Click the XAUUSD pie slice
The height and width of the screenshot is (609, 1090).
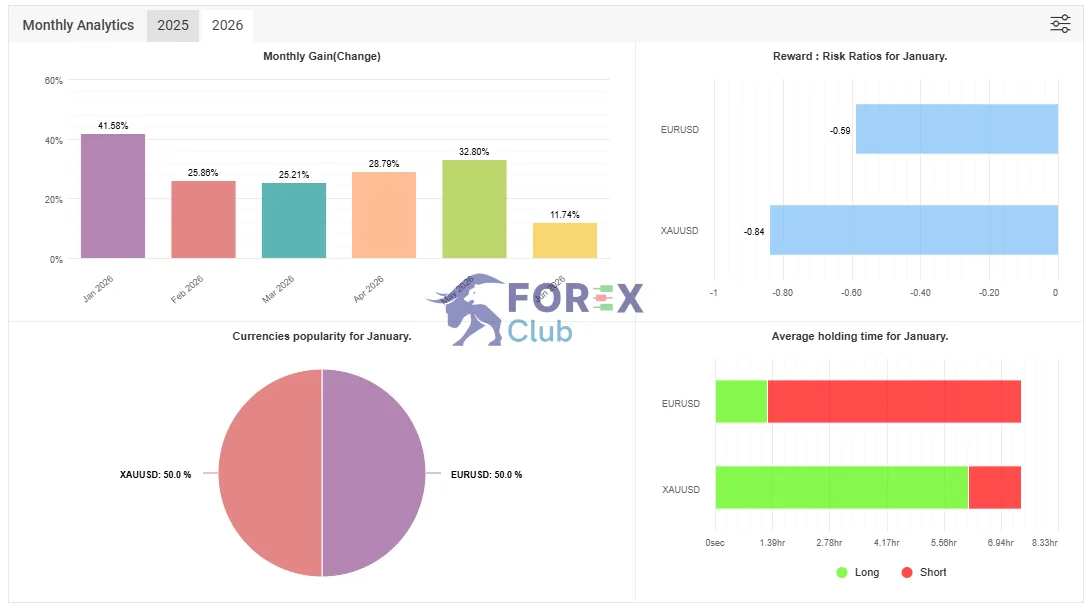270,473
